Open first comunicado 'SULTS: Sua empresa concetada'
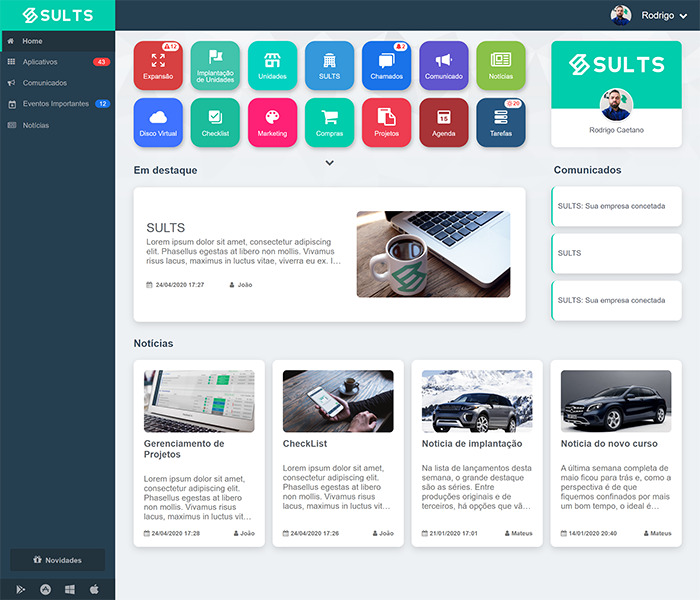Viewport: 700px width, 600px height. coord(616,206)
